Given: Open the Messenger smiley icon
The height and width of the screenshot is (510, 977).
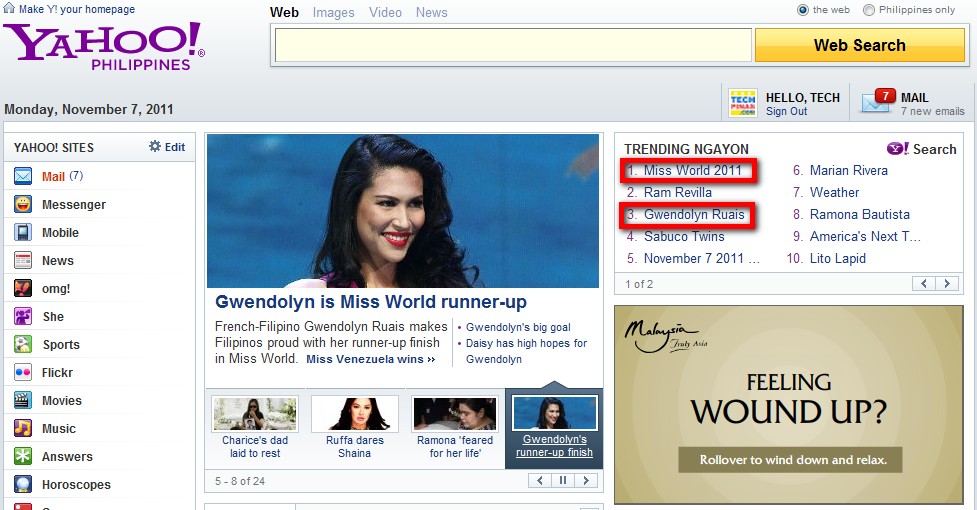Looking at the screenshot, I should 23,204.
